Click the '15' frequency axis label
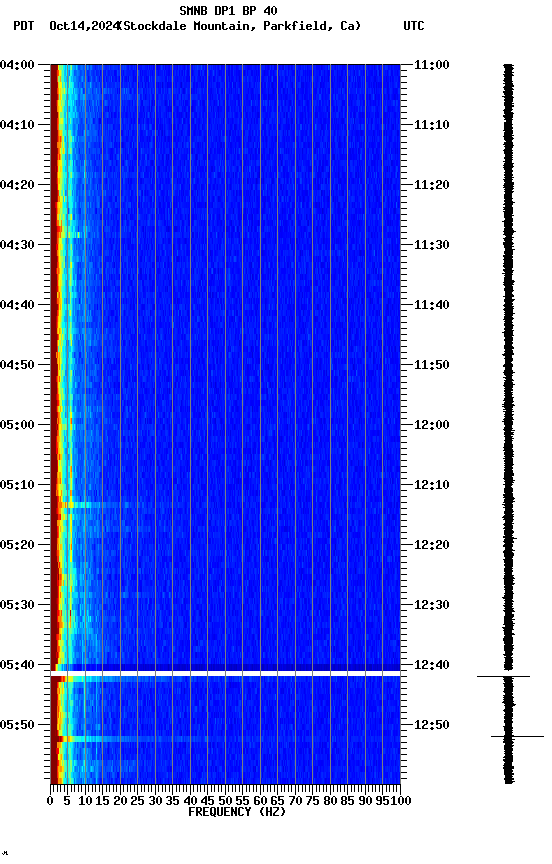This screenshot has width=552, height=864. coord(103,801)
